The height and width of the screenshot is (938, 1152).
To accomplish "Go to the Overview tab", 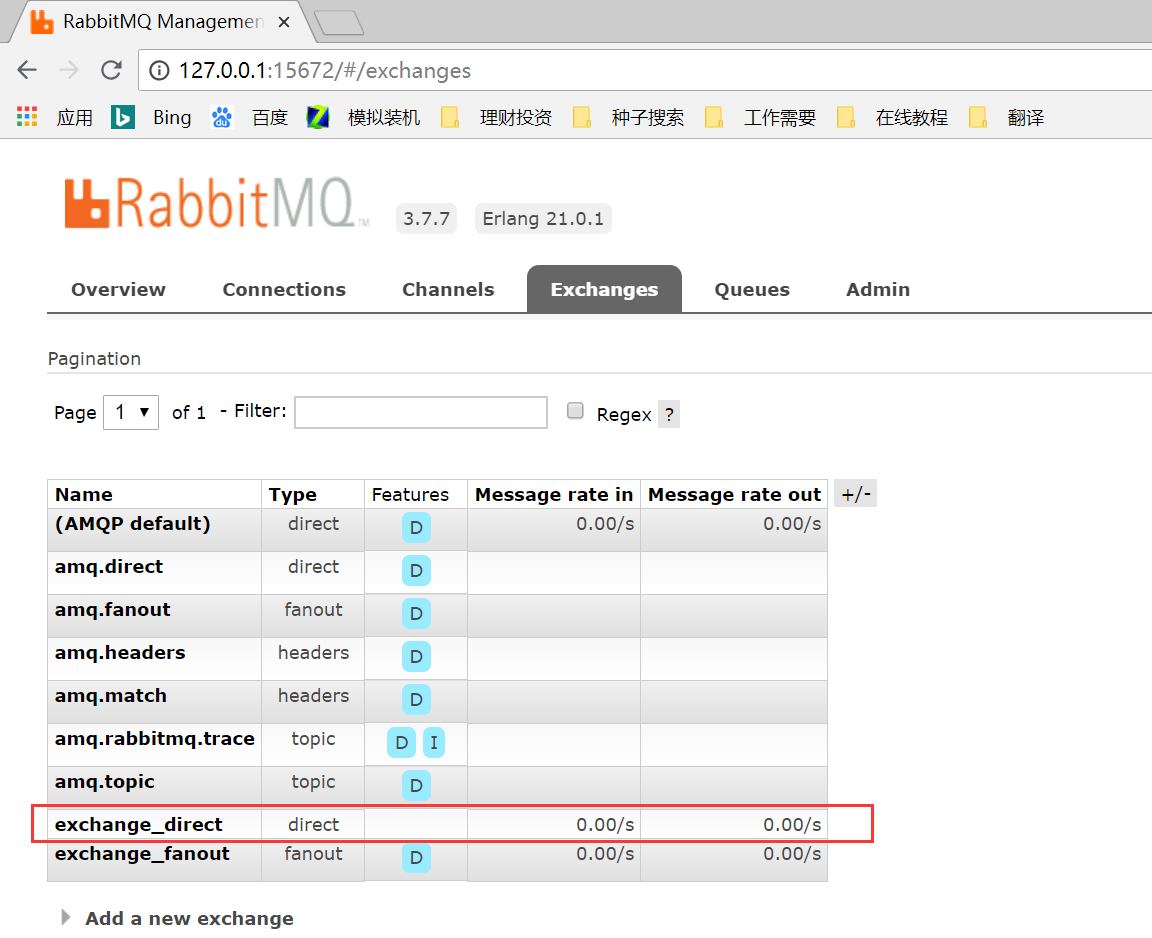I will 118,289.
